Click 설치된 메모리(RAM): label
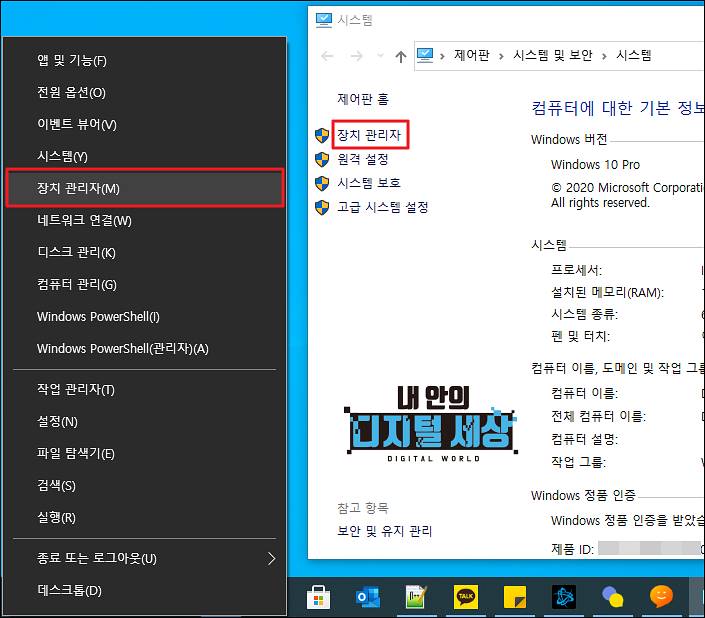This screenshot has width=705, height=618. (x=607, y=293)
